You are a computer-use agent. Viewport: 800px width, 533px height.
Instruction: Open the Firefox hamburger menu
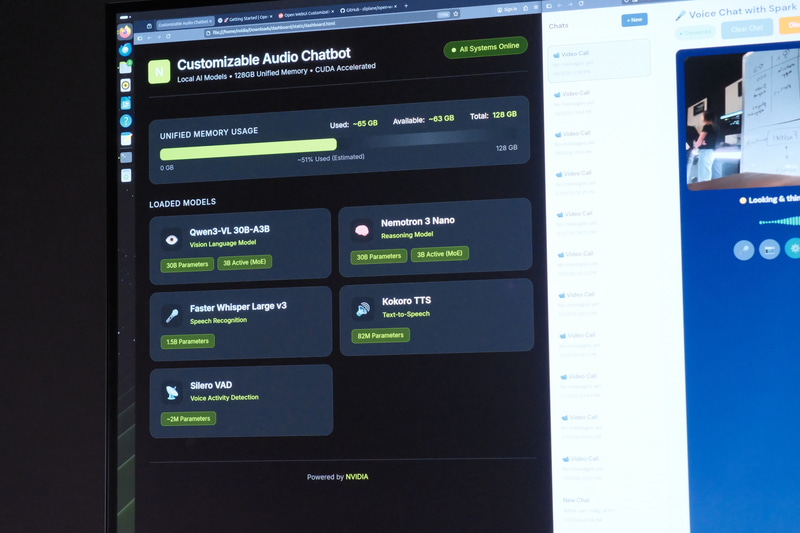click(536, 7)
